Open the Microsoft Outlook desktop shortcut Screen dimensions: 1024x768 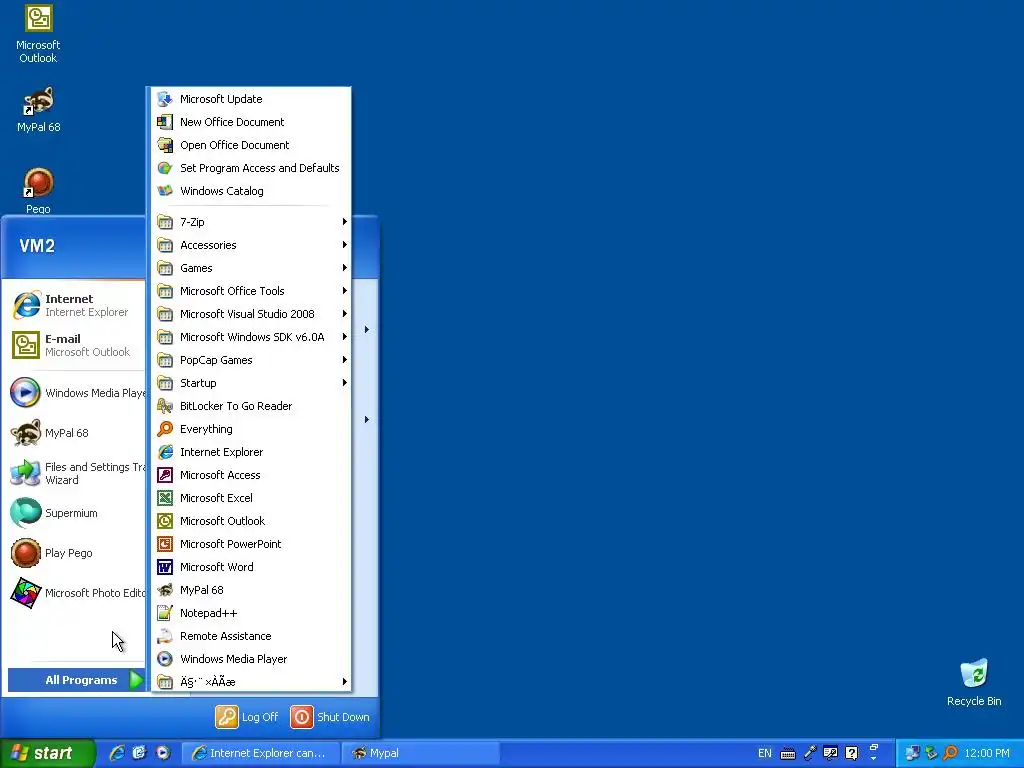[x=38, y=33]
